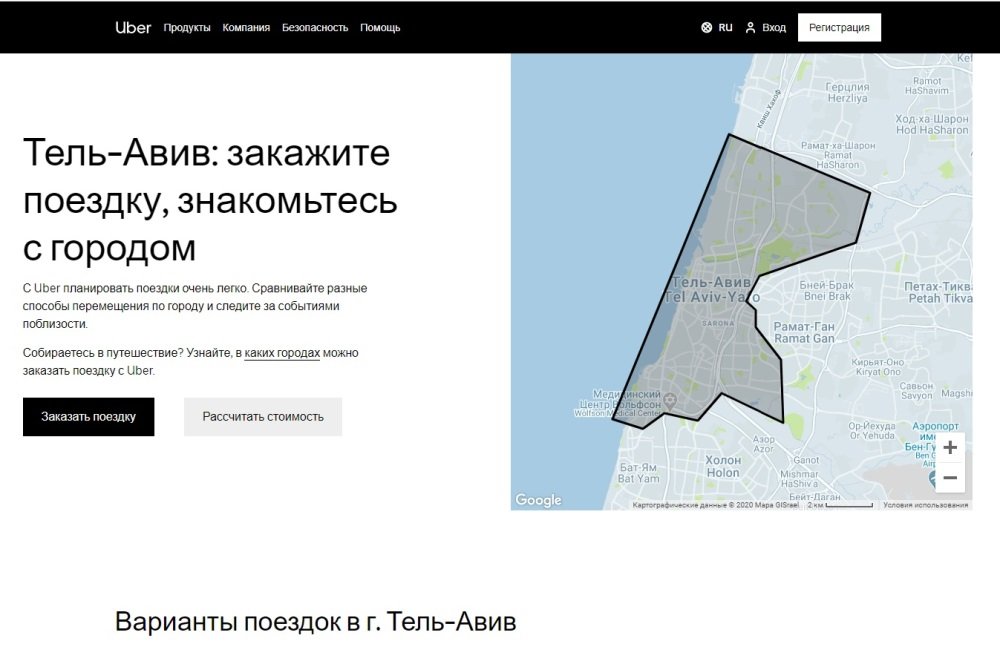
Task: Click the Herzliya map label
Action: click(x=848, y=93)
